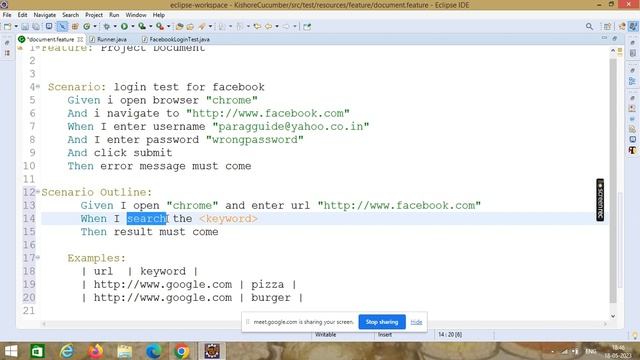Click 'burger' in the Examples table
The width and height of the screenshot is (640, 360).
(271, 298)
